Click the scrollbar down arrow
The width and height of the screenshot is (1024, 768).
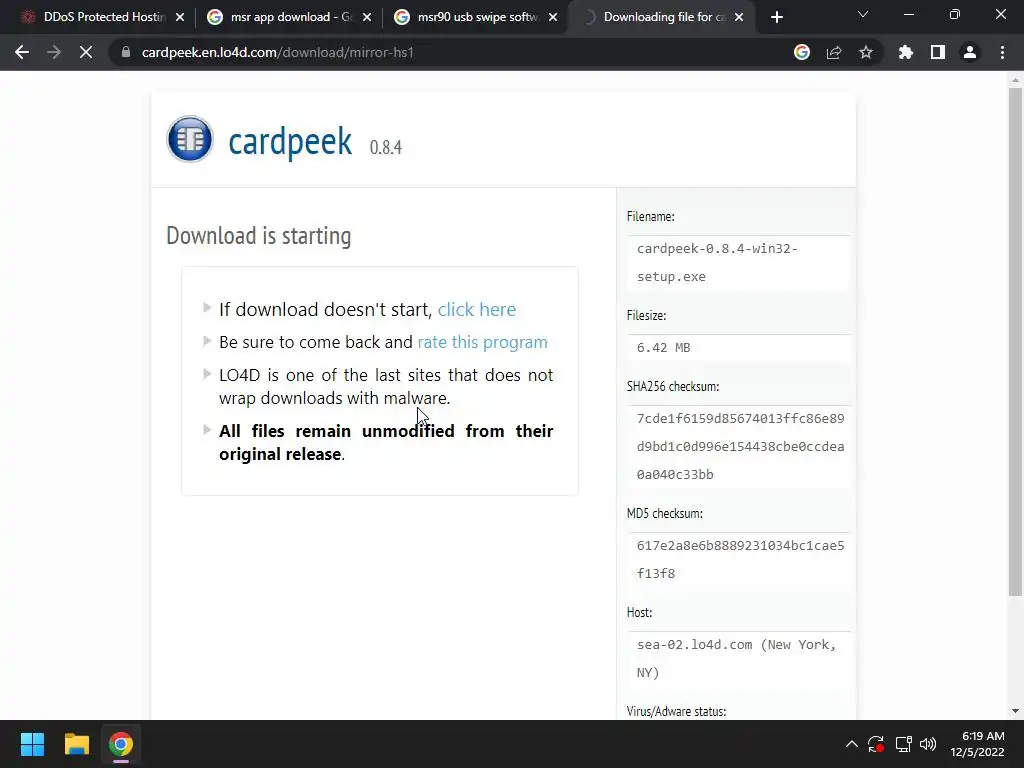(x=1015, y=711)
